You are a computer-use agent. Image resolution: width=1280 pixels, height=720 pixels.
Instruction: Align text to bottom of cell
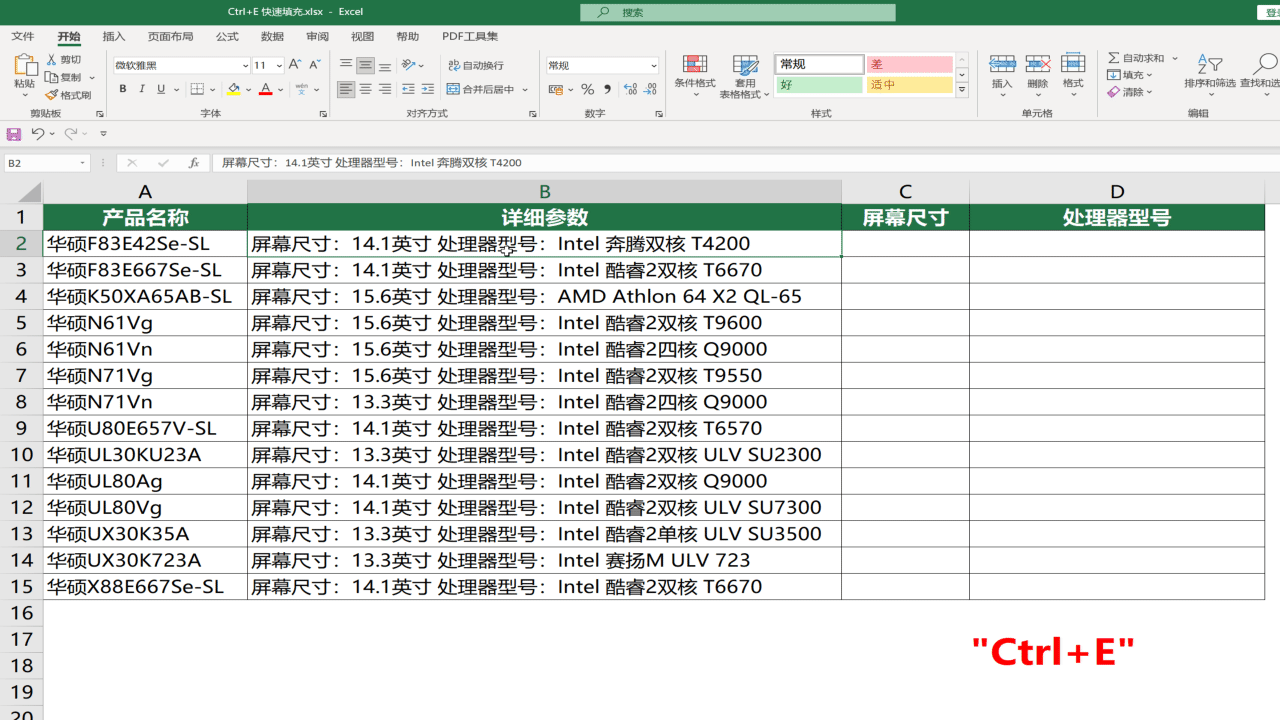pyautogui.click(x=385, y=65)
